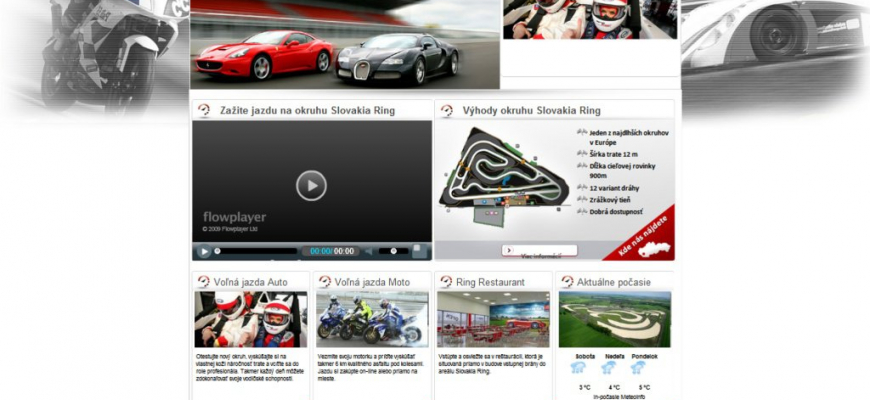The image size is (870, 400).
Task: Click the '4 °C' Nedeľa temperature
Action: (614, 387)
